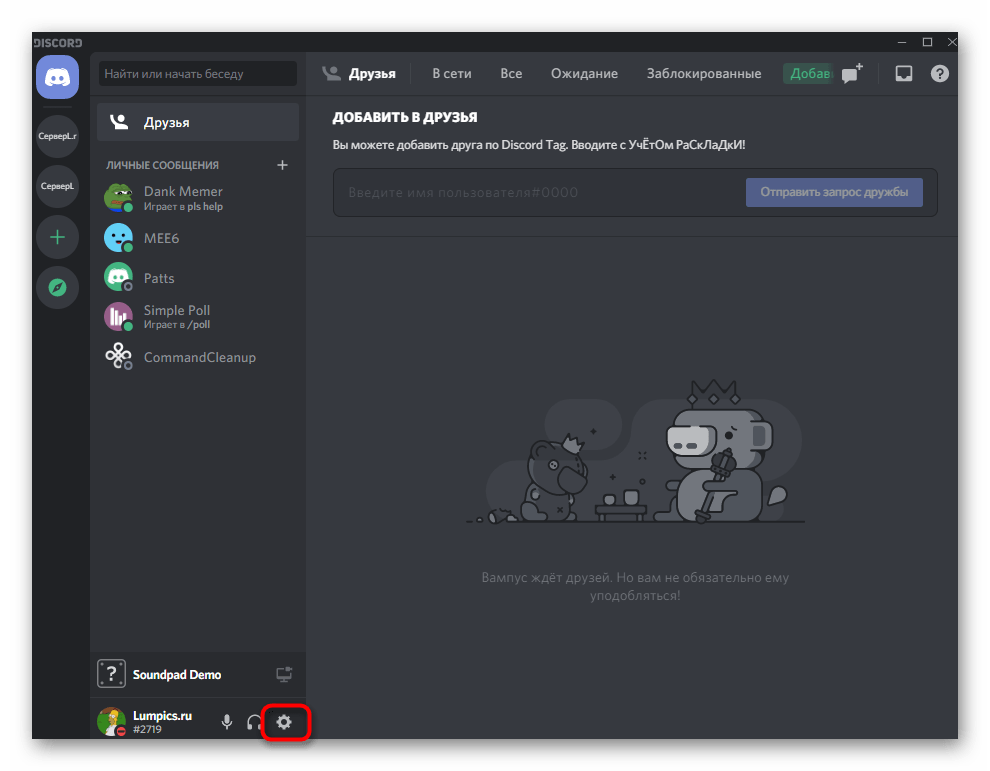990x771 pixels.
Task: Click the Найти или начать беседу search box
Action: [198, 73]
